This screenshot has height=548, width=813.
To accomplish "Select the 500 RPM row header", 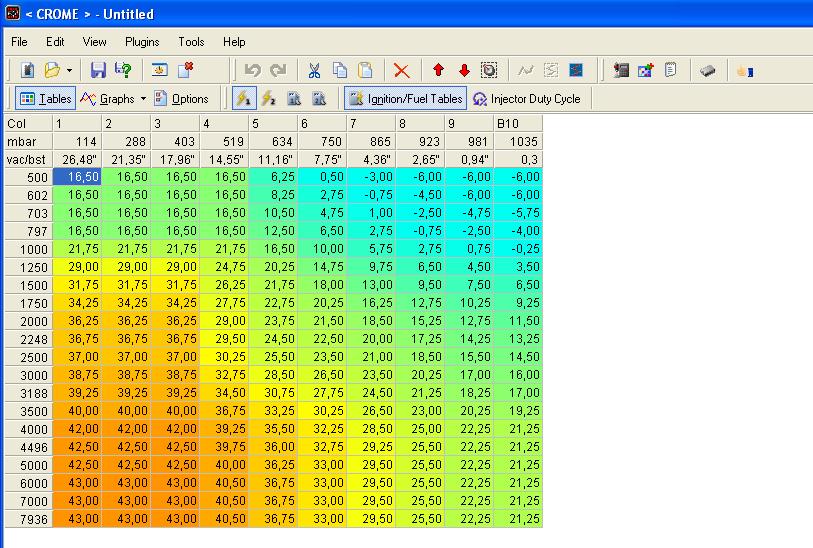I will pos(27,175).
